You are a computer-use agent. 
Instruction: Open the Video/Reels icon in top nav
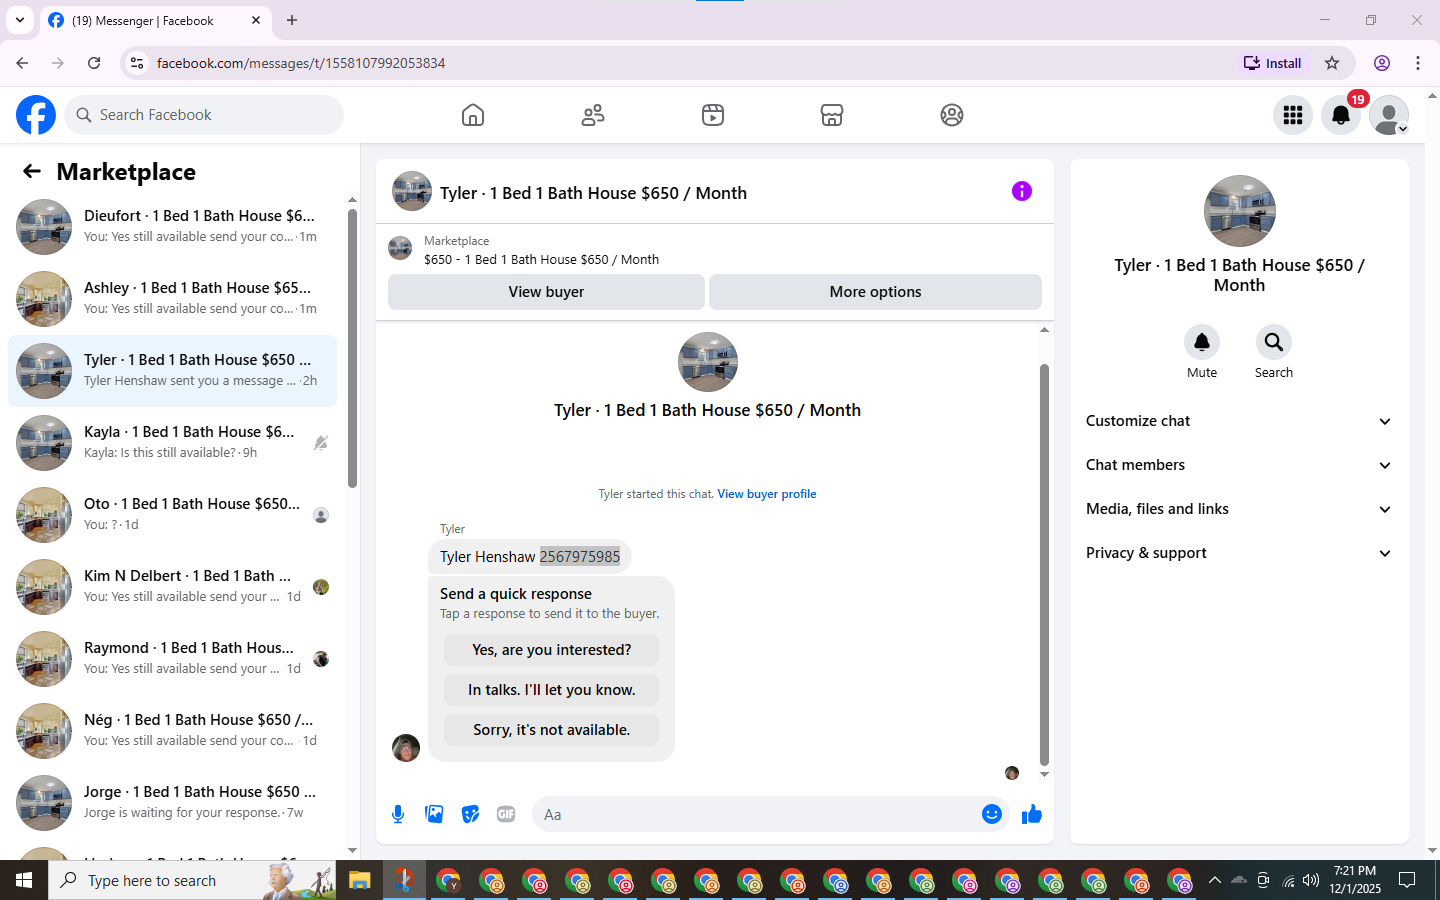point(713,115)
